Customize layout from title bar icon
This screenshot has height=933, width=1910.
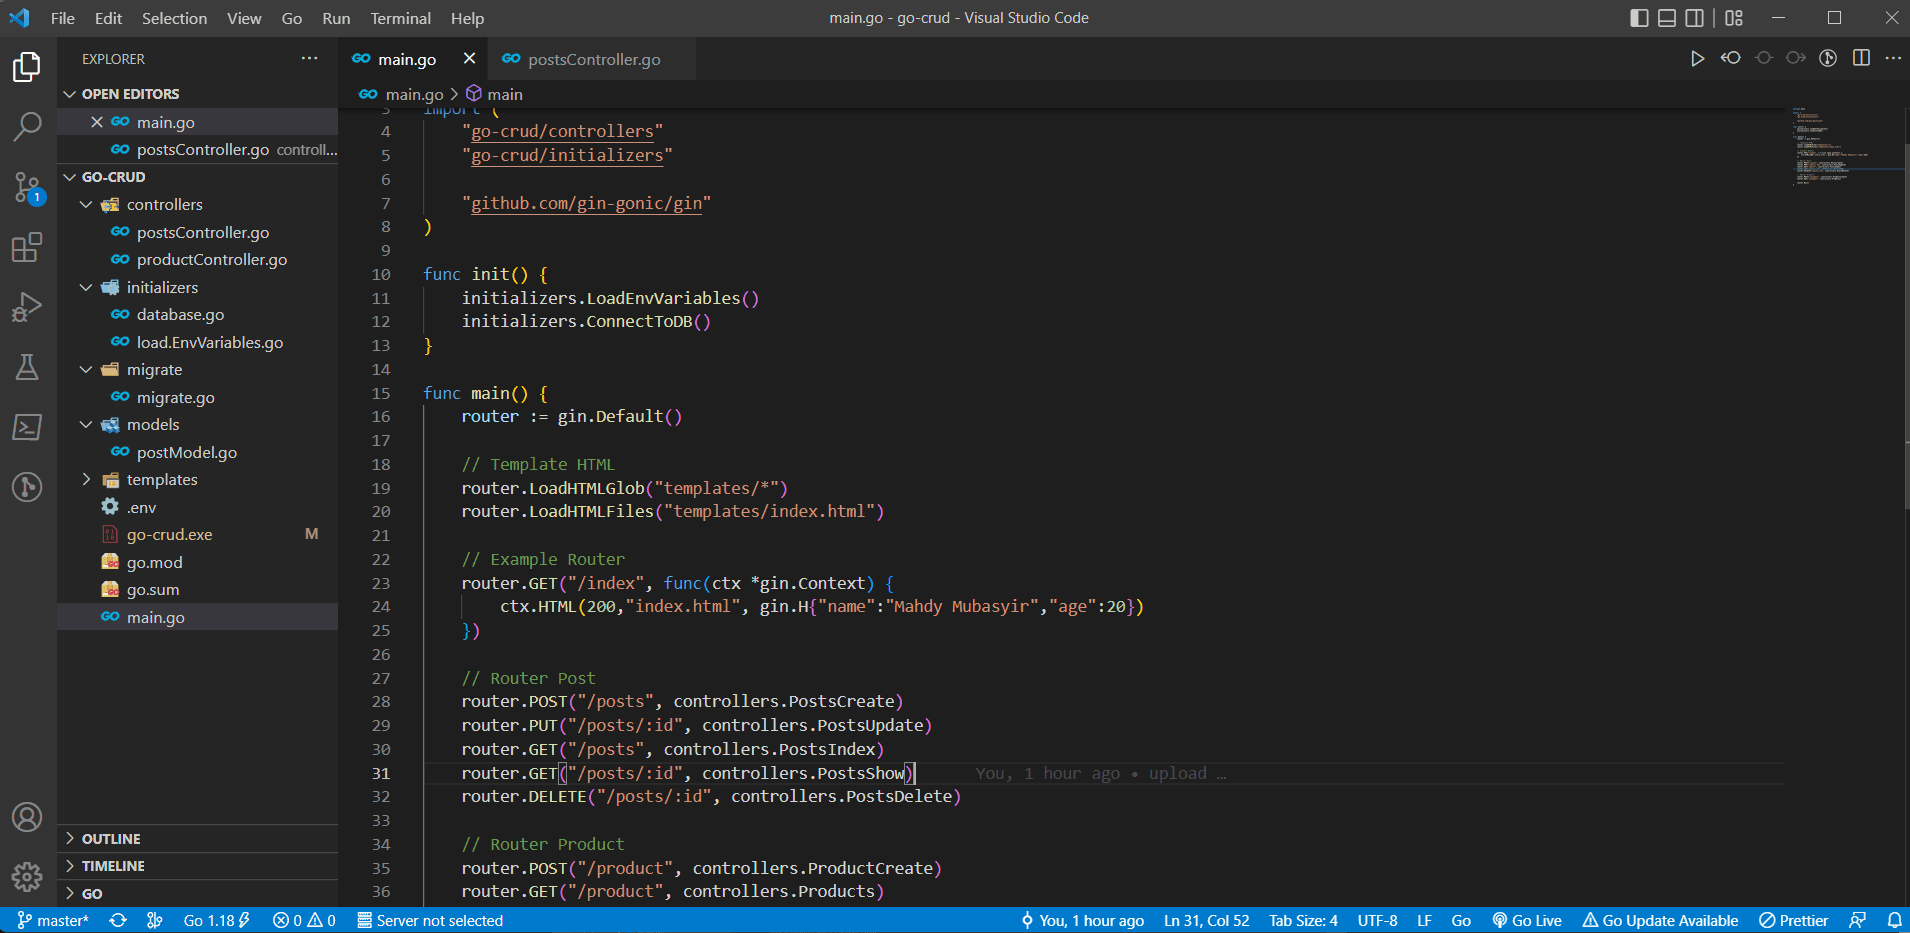(1734, 18)
